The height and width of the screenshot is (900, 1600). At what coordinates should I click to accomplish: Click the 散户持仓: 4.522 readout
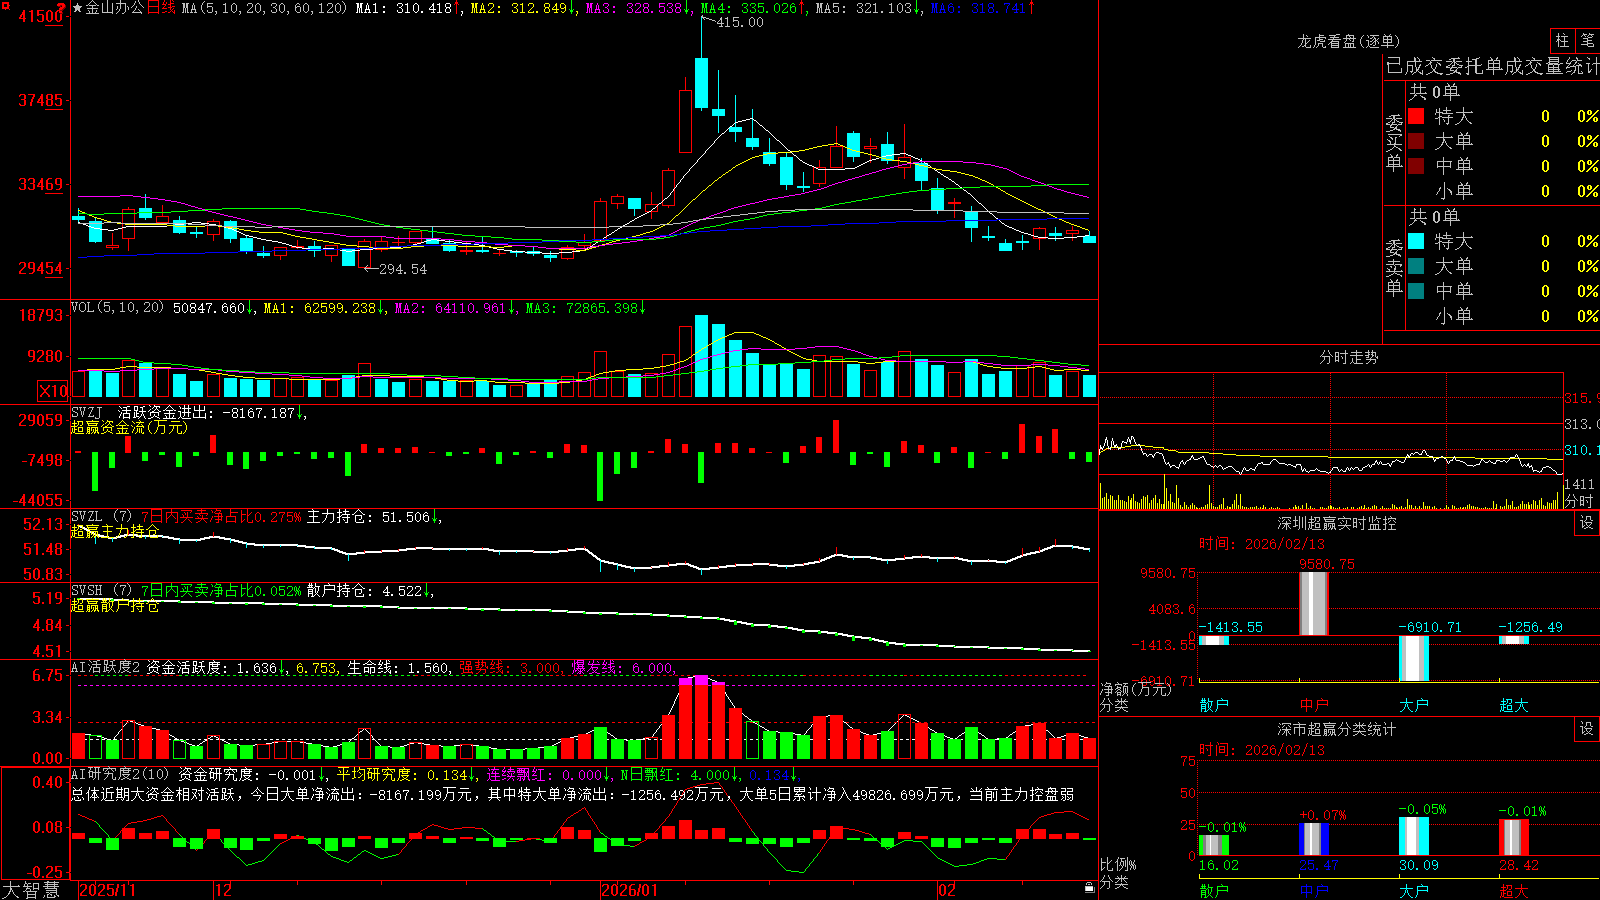(x=369, y=591)
